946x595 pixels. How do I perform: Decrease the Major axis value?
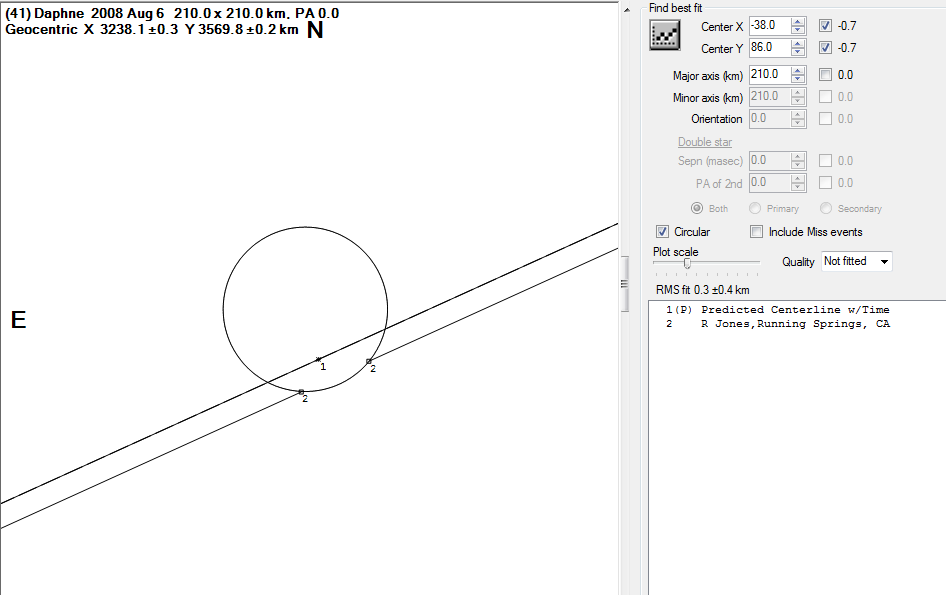(798, 78)
